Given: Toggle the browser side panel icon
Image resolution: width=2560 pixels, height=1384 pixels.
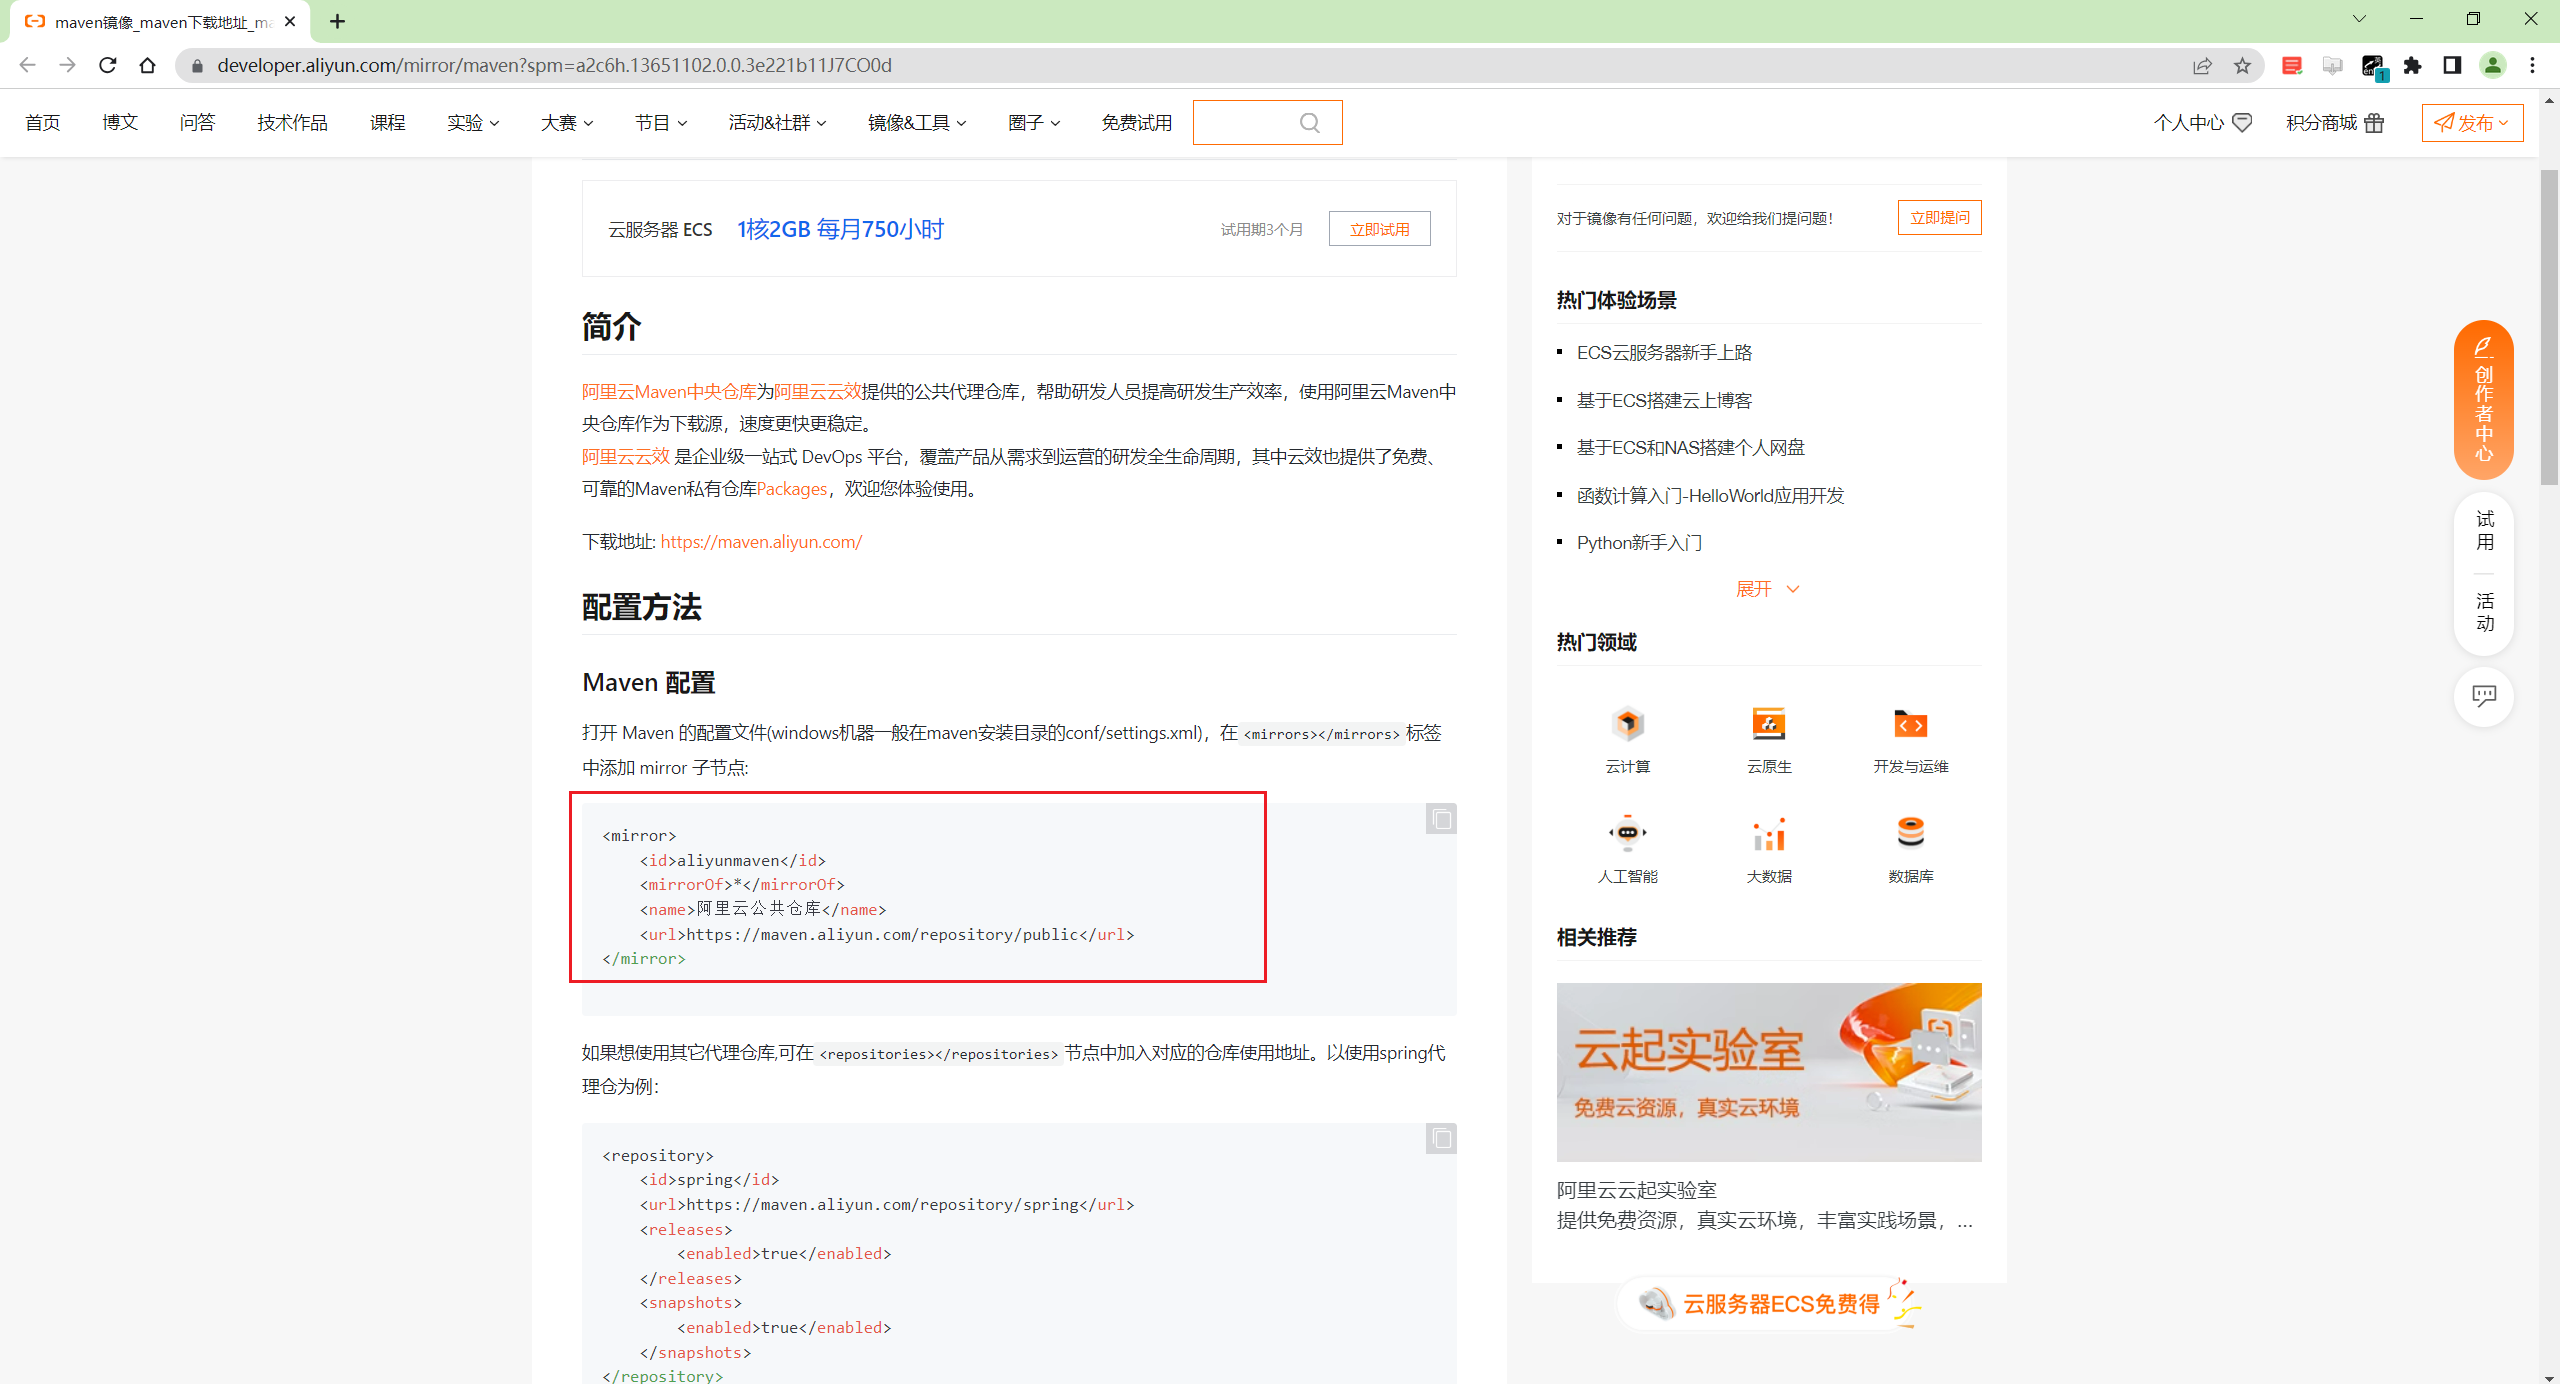Looking at the screenshot, I should coord(2452,65).
